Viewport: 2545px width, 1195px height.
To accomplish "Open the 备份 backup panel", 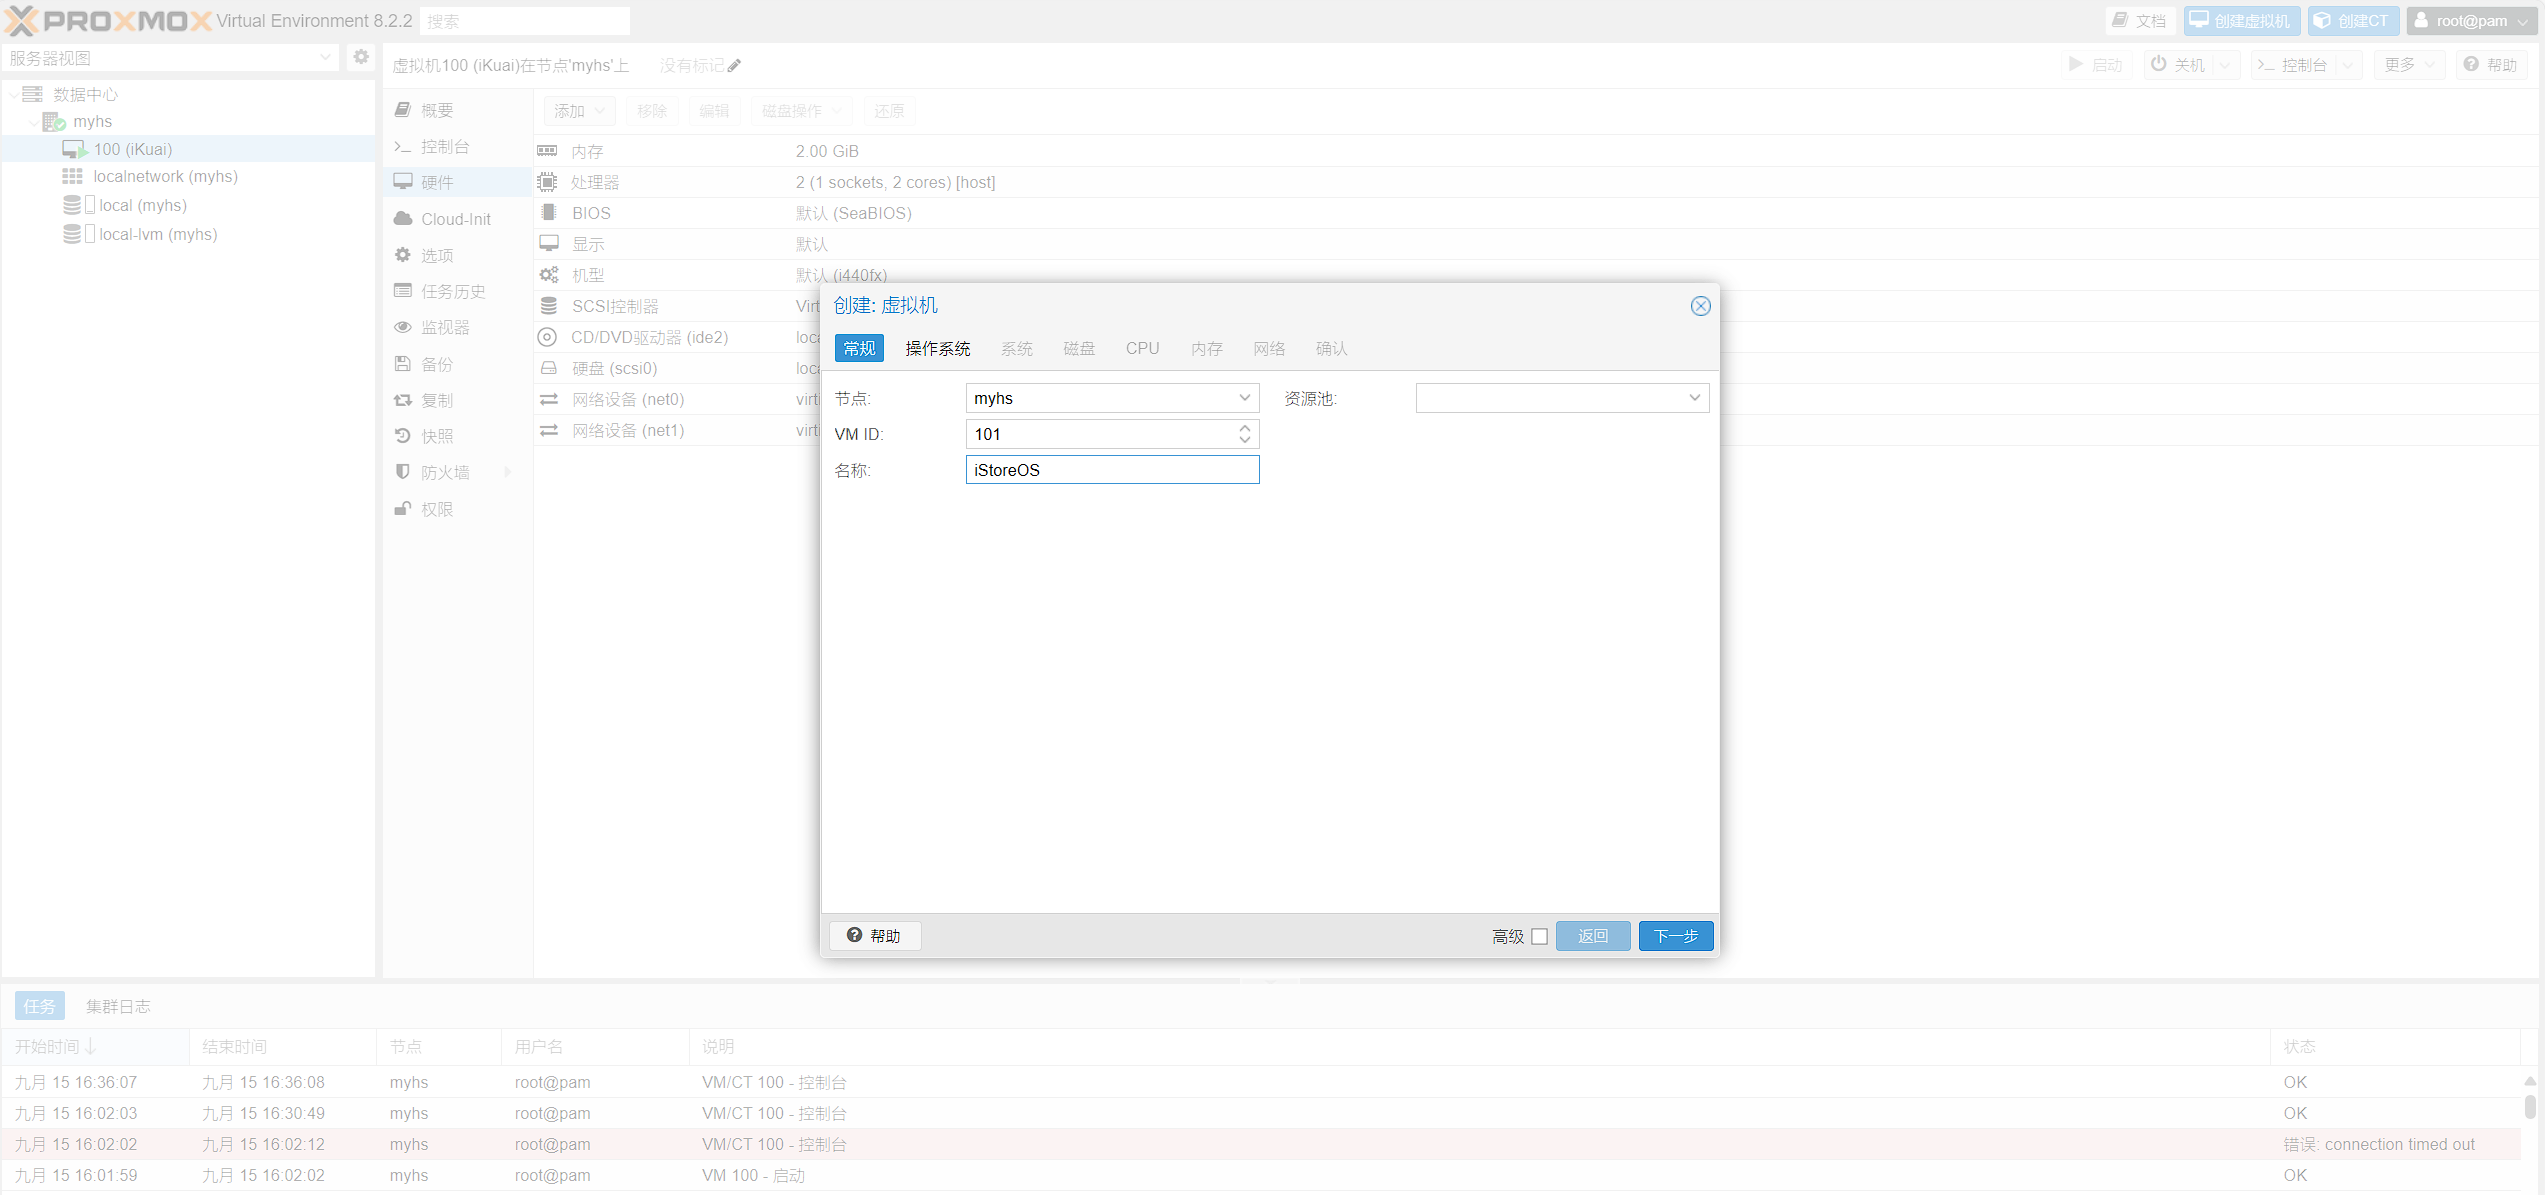I will coord(457,365).
